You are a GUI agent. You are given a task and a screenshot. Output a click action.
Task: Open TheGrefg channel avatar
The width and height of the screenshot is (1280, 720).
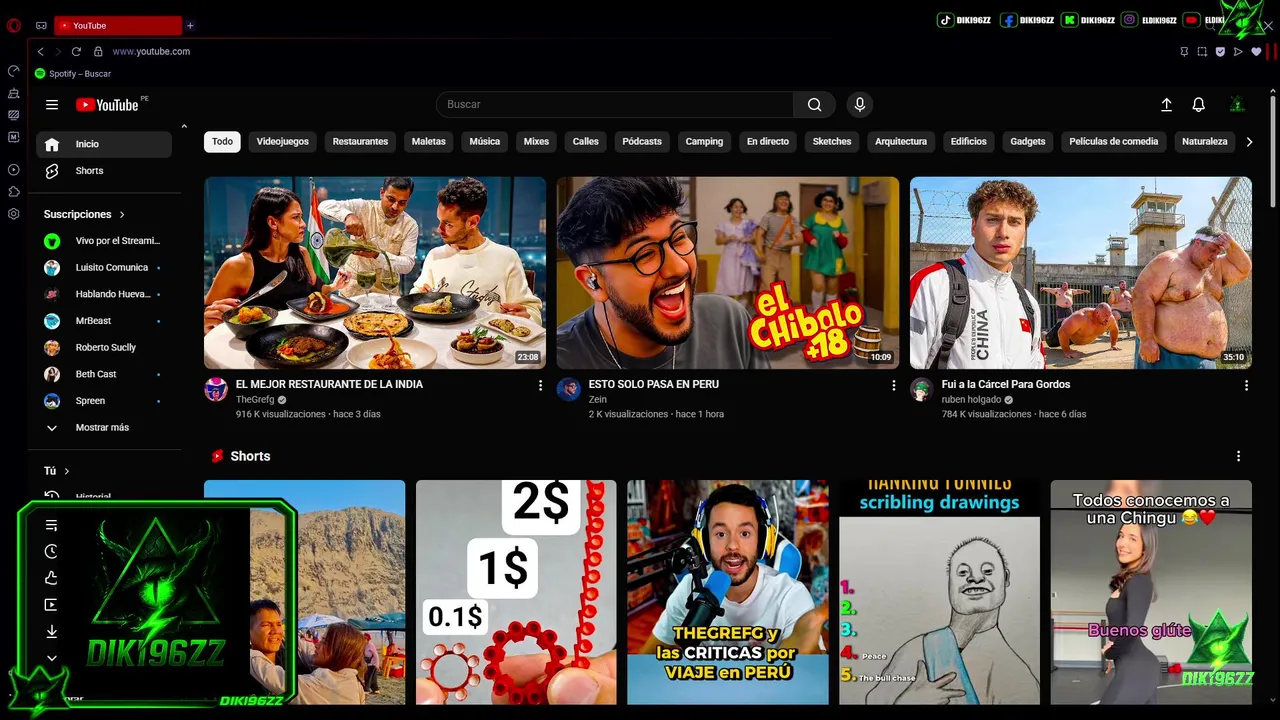[x=216, y=390]
